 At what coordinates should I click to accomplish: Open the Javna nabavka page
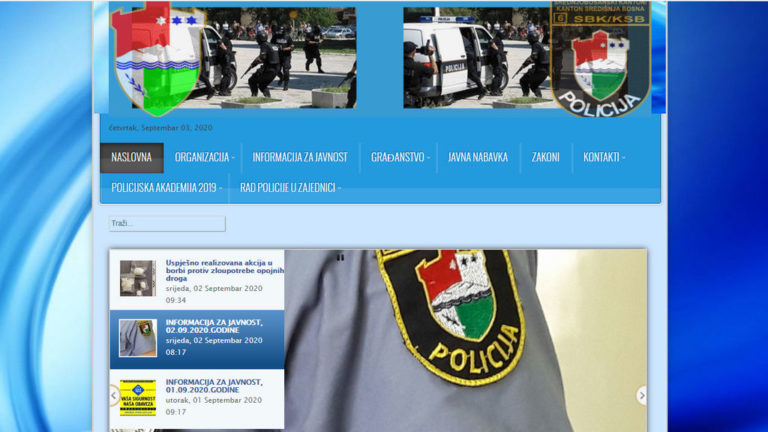click(x=477, y=157)
